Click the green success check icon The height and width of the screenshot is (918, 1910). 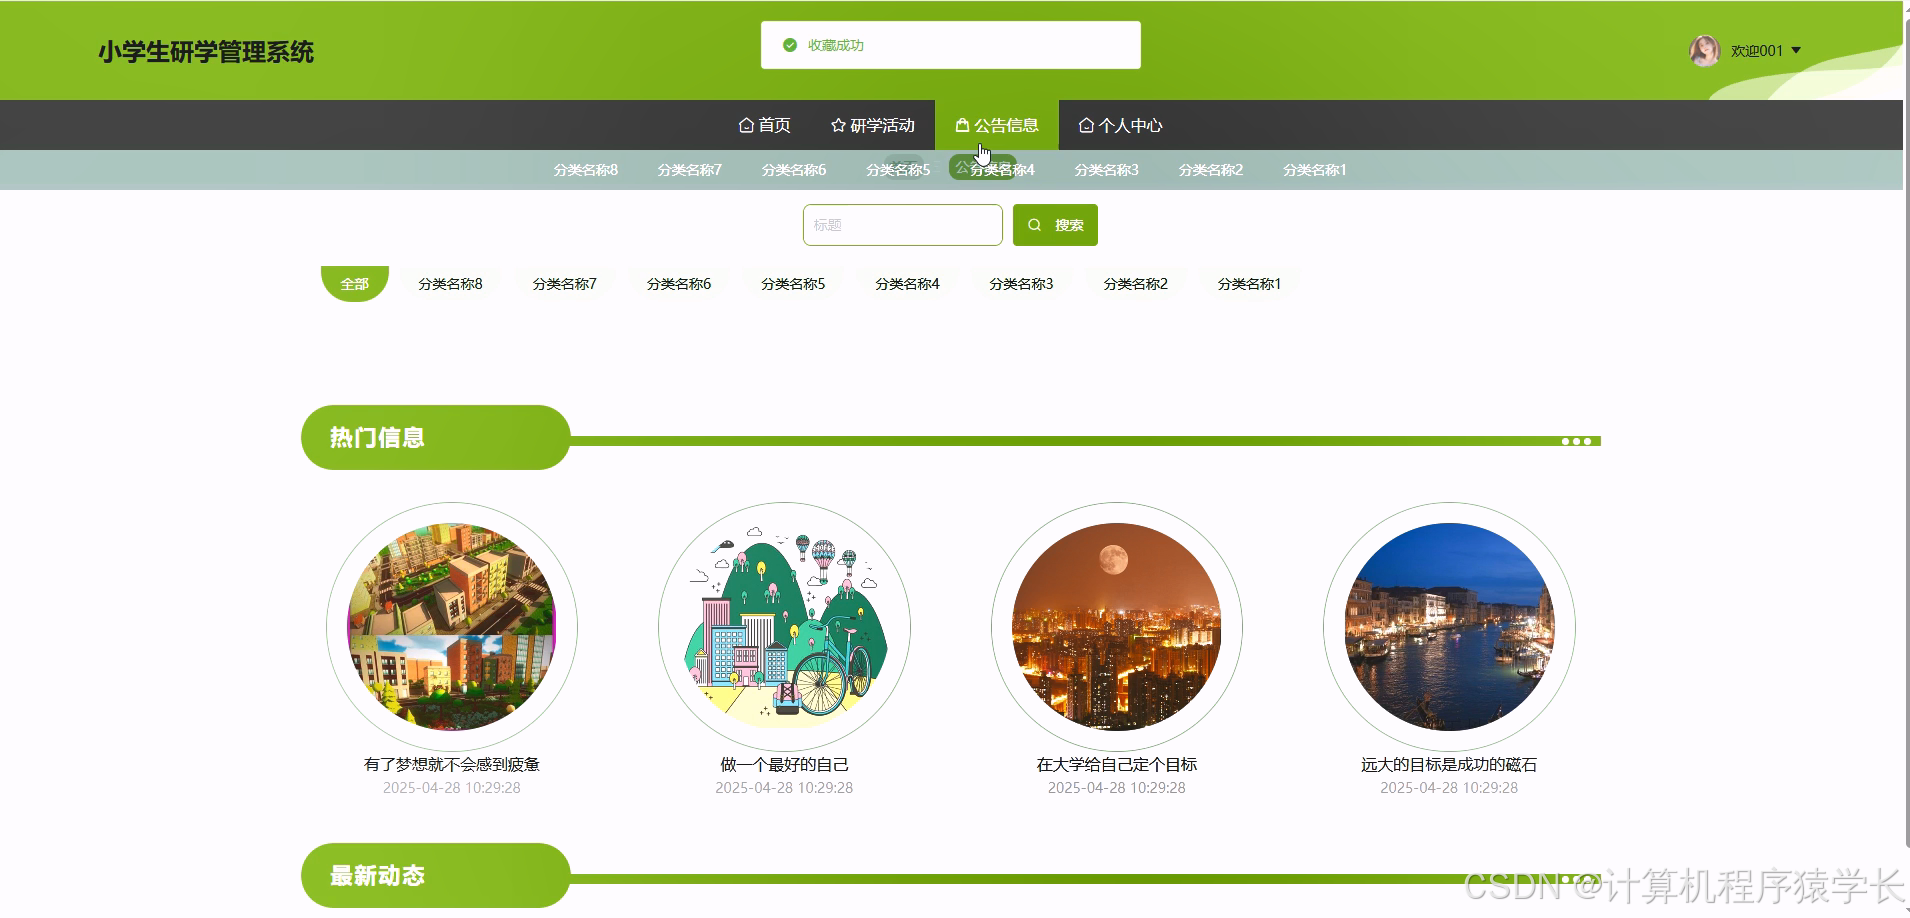coord(790,45)
